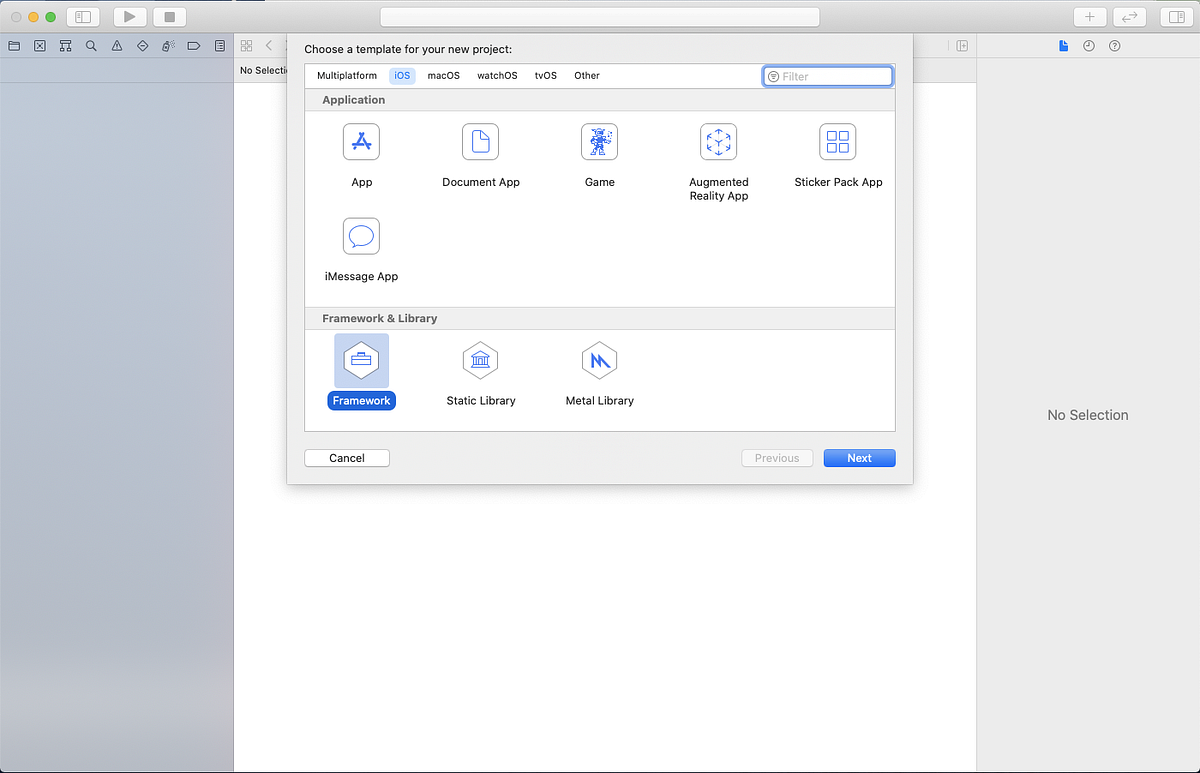Image resolution: width=1200 pixels, height=773 pixels.
Task: Switch to the watchOS tab
Action: click(x=497, y=75)
